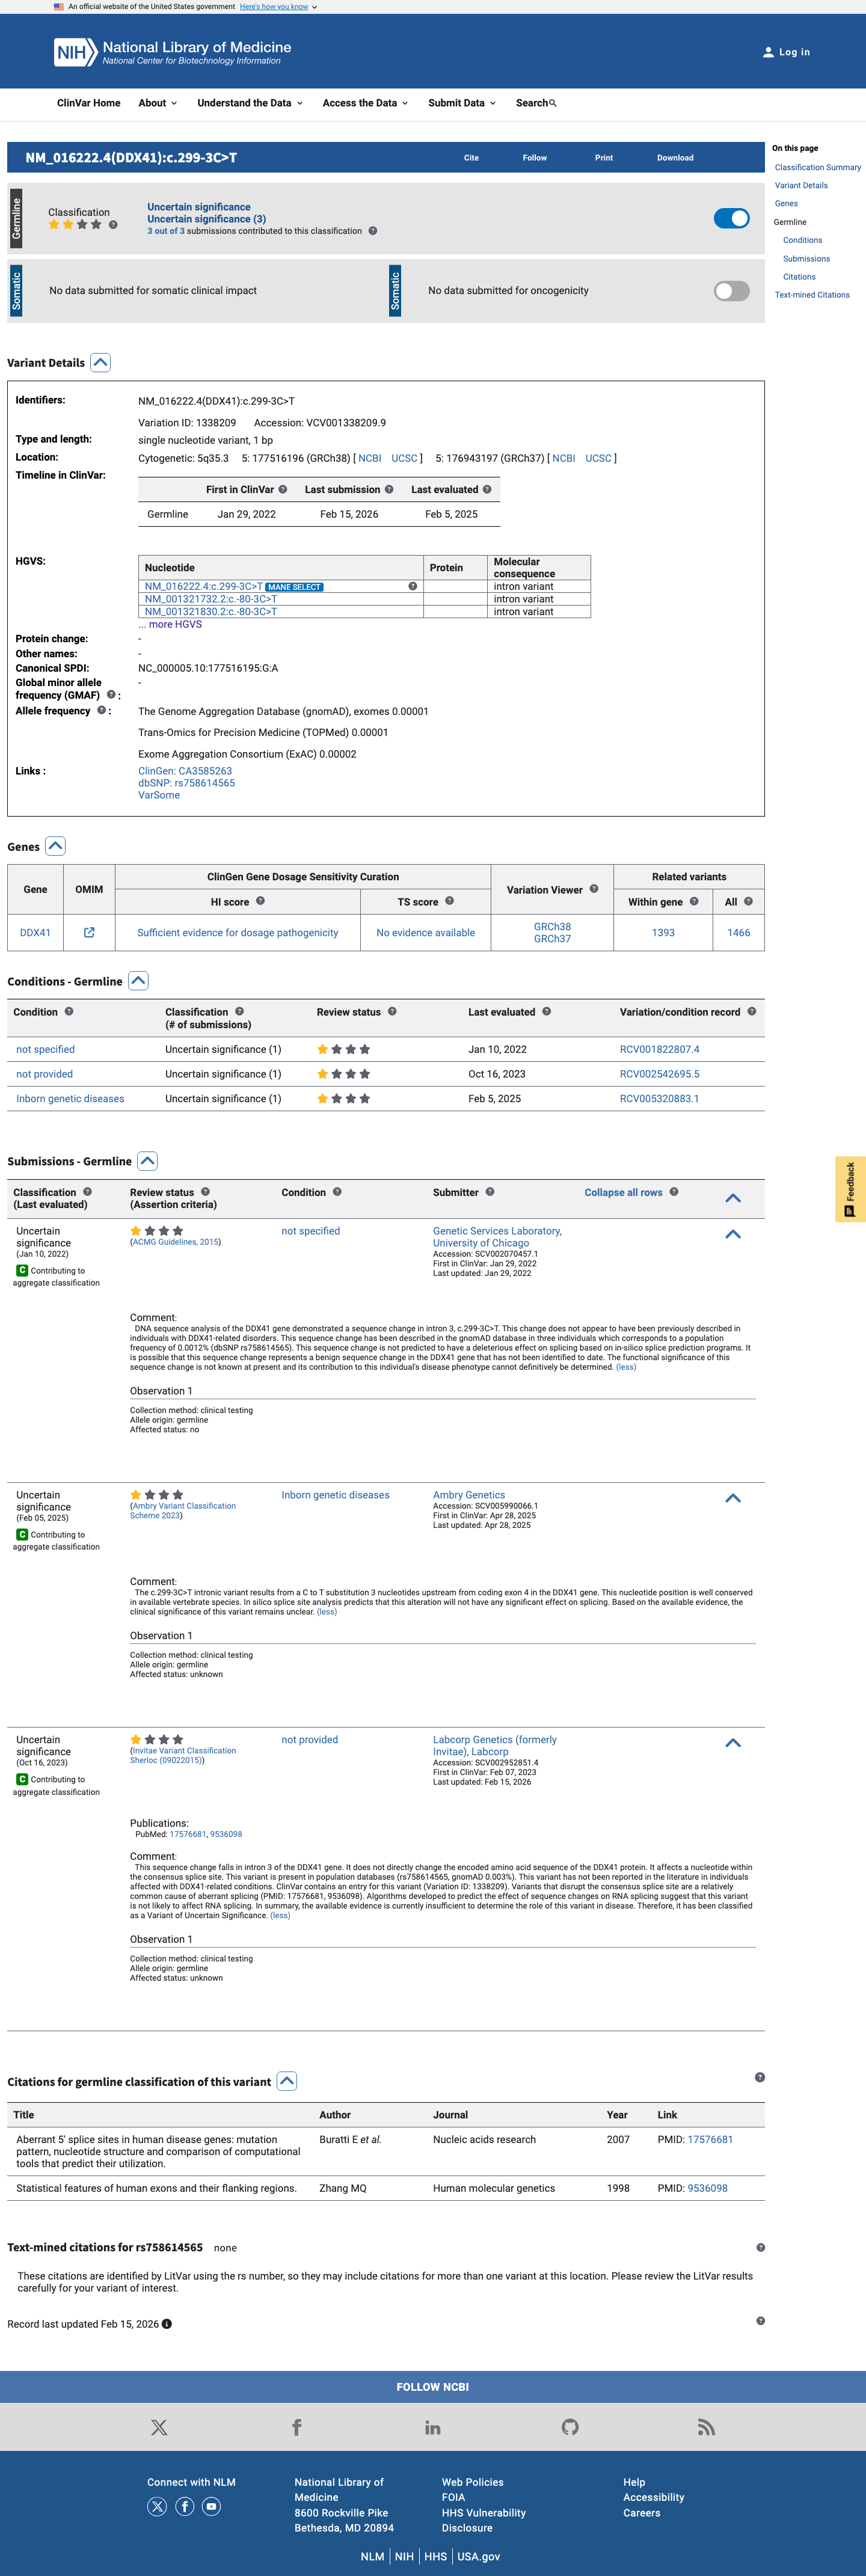Click help icon after submissions contributed text

(x=373, y=231)
